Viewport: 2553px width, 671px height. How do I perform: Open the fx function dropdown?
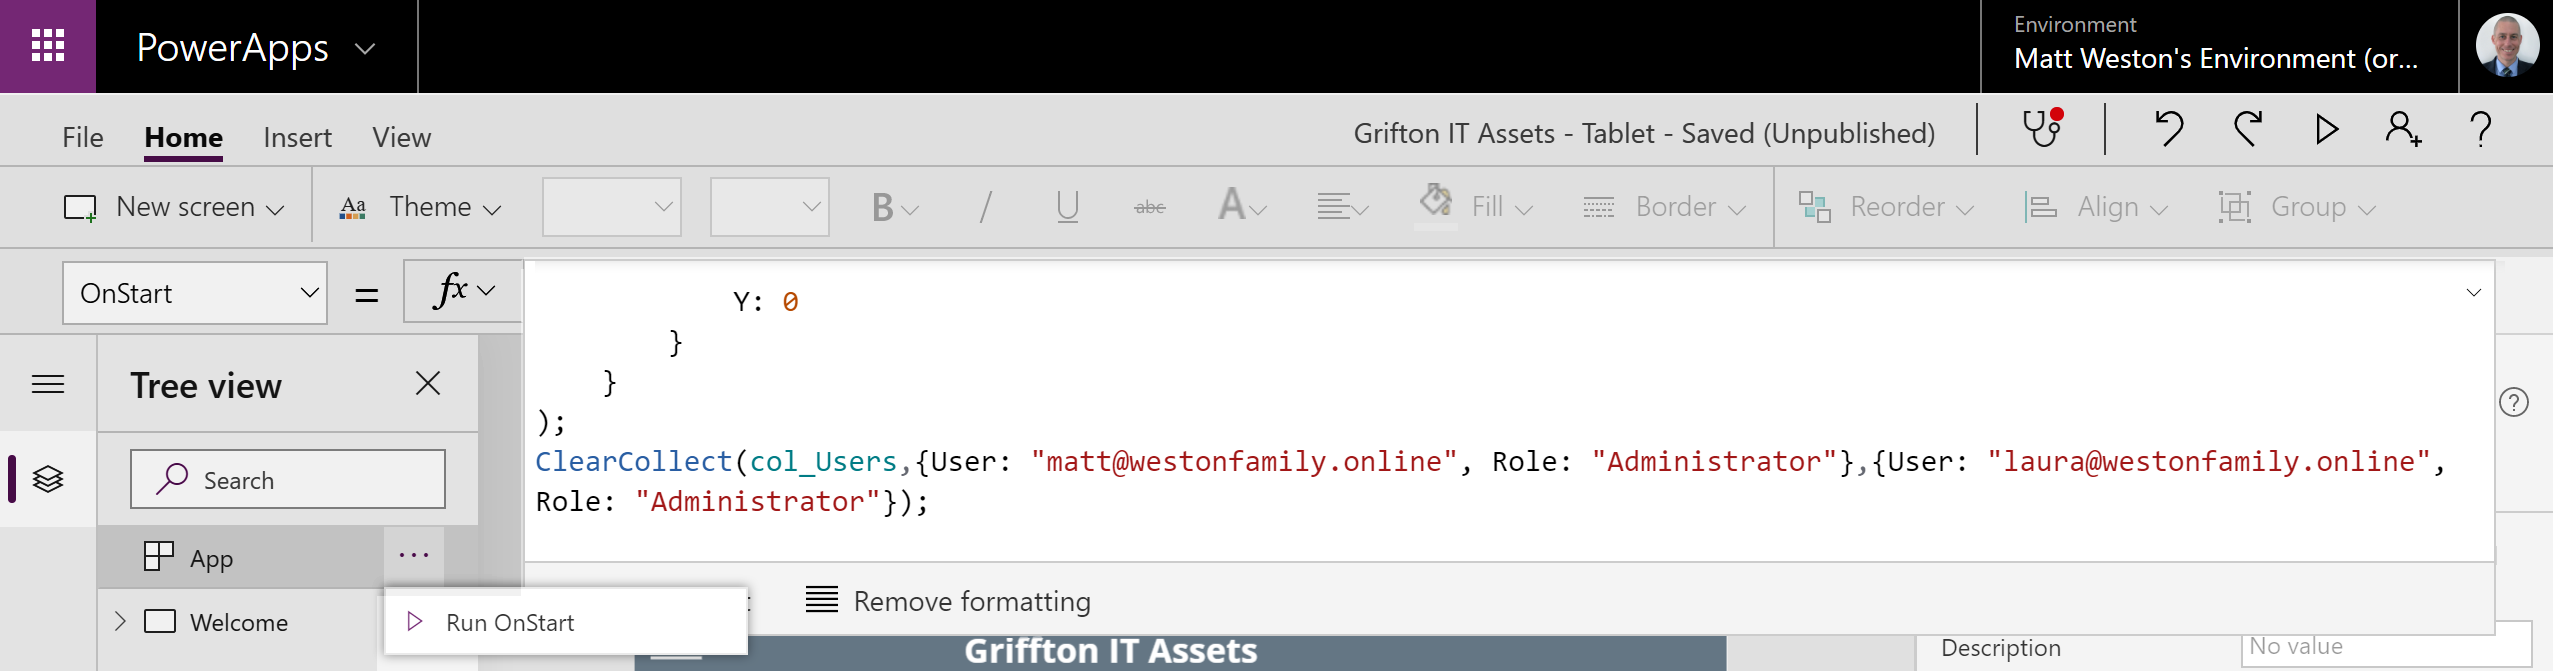pyautogui.click(x=463, y=291)
